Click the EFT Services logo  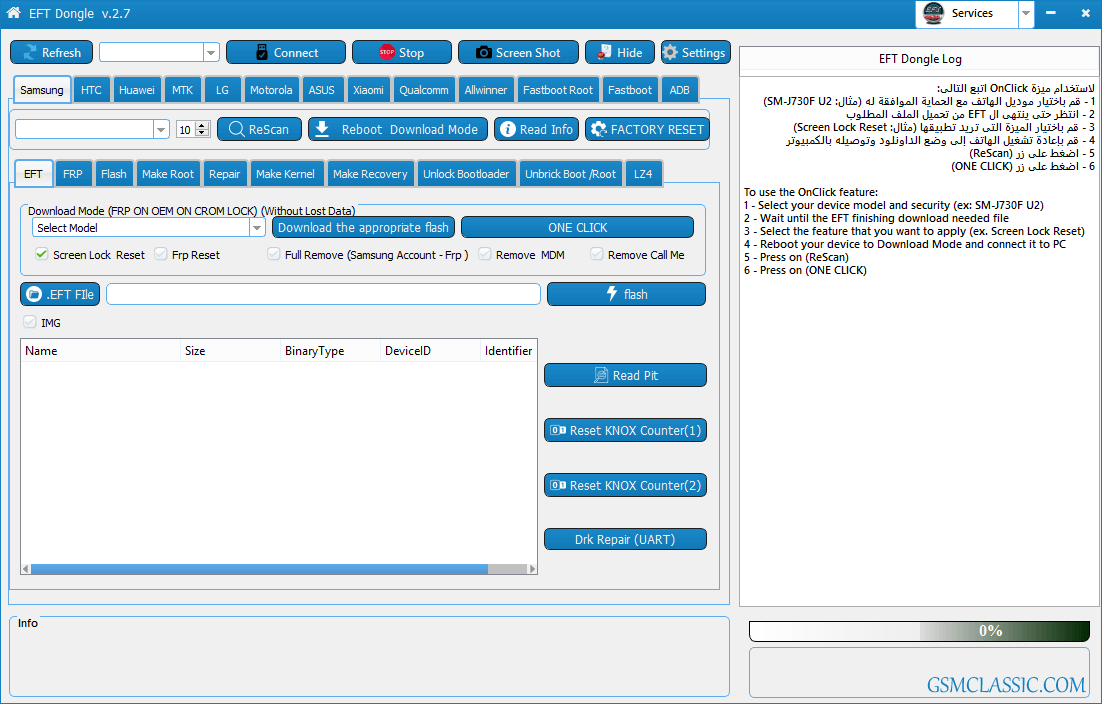(x=933, y=14)
